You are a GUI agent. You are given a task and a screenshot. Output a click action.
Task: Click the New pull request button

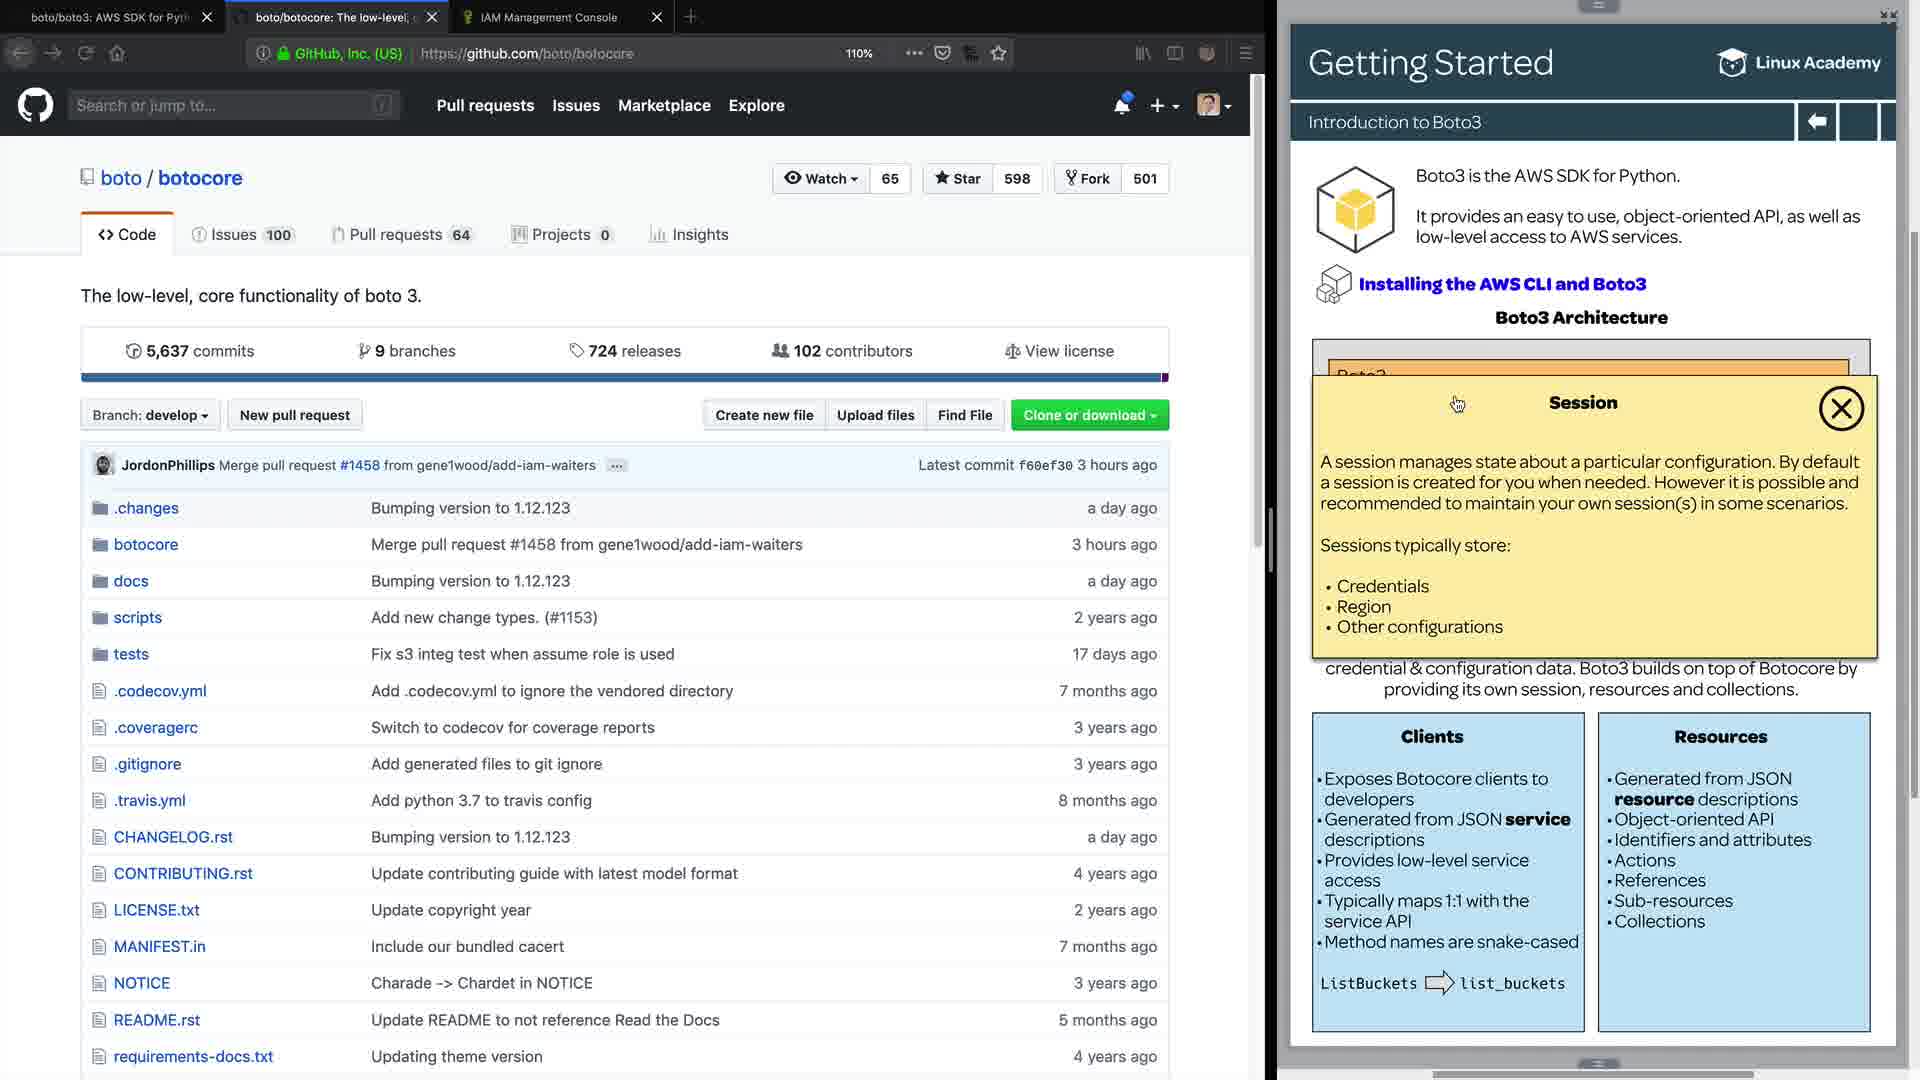click(x=294, y=415)
